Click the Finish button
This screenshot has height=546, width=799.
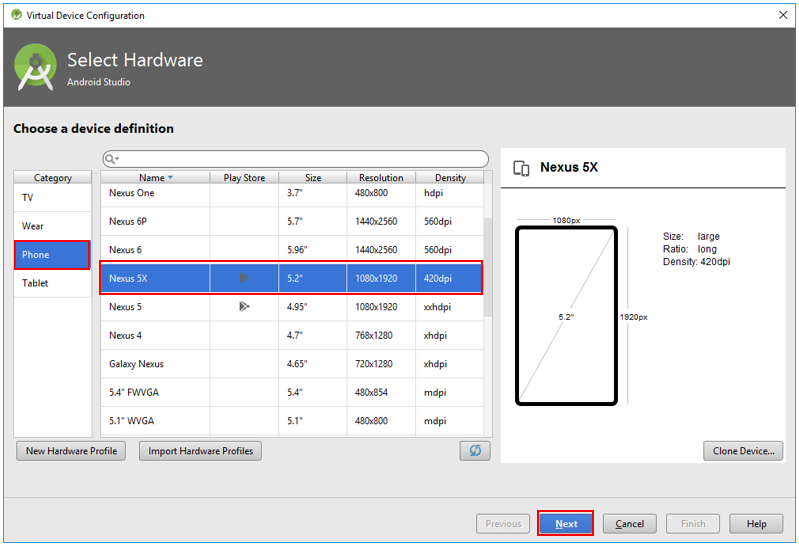click(693, 524)
